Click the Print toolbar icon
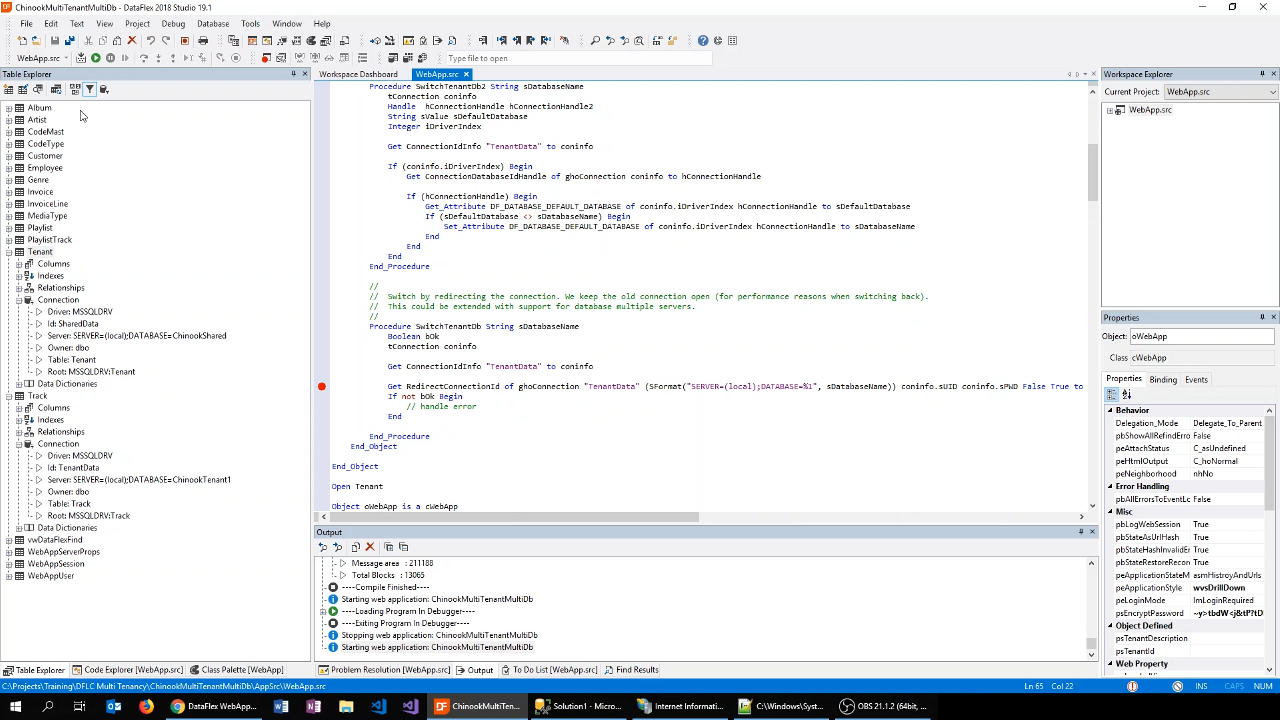Viewport: 1280px width, 720px height. click(x=203, y=41)
